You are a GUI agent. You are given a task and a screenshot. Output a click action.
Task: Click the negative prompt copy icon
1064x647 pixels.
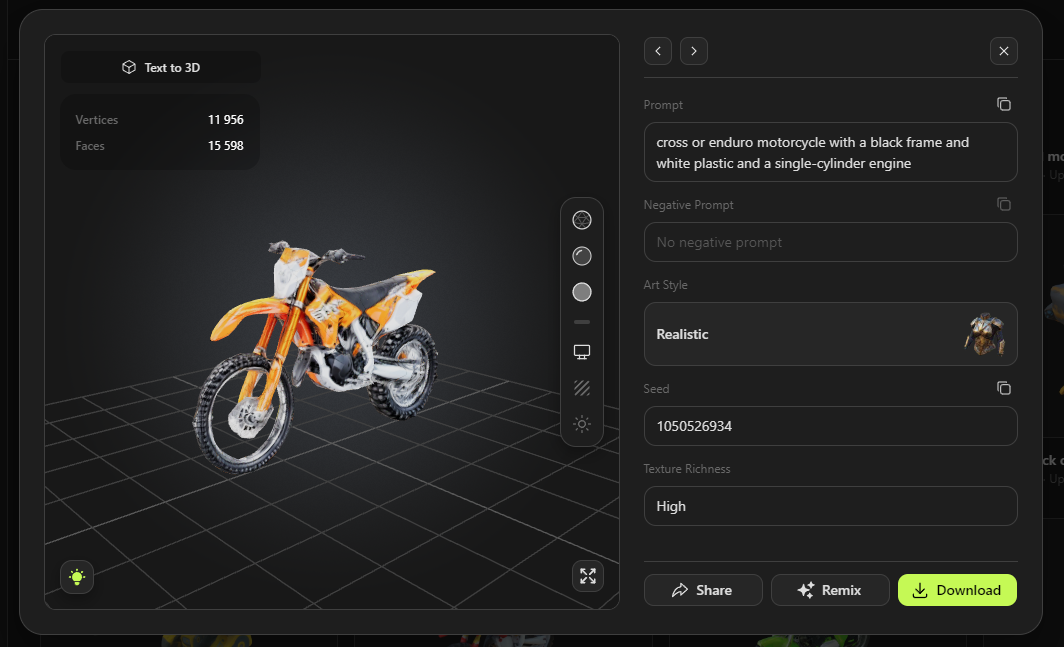pyautogui.click(x=1004, y=204)
